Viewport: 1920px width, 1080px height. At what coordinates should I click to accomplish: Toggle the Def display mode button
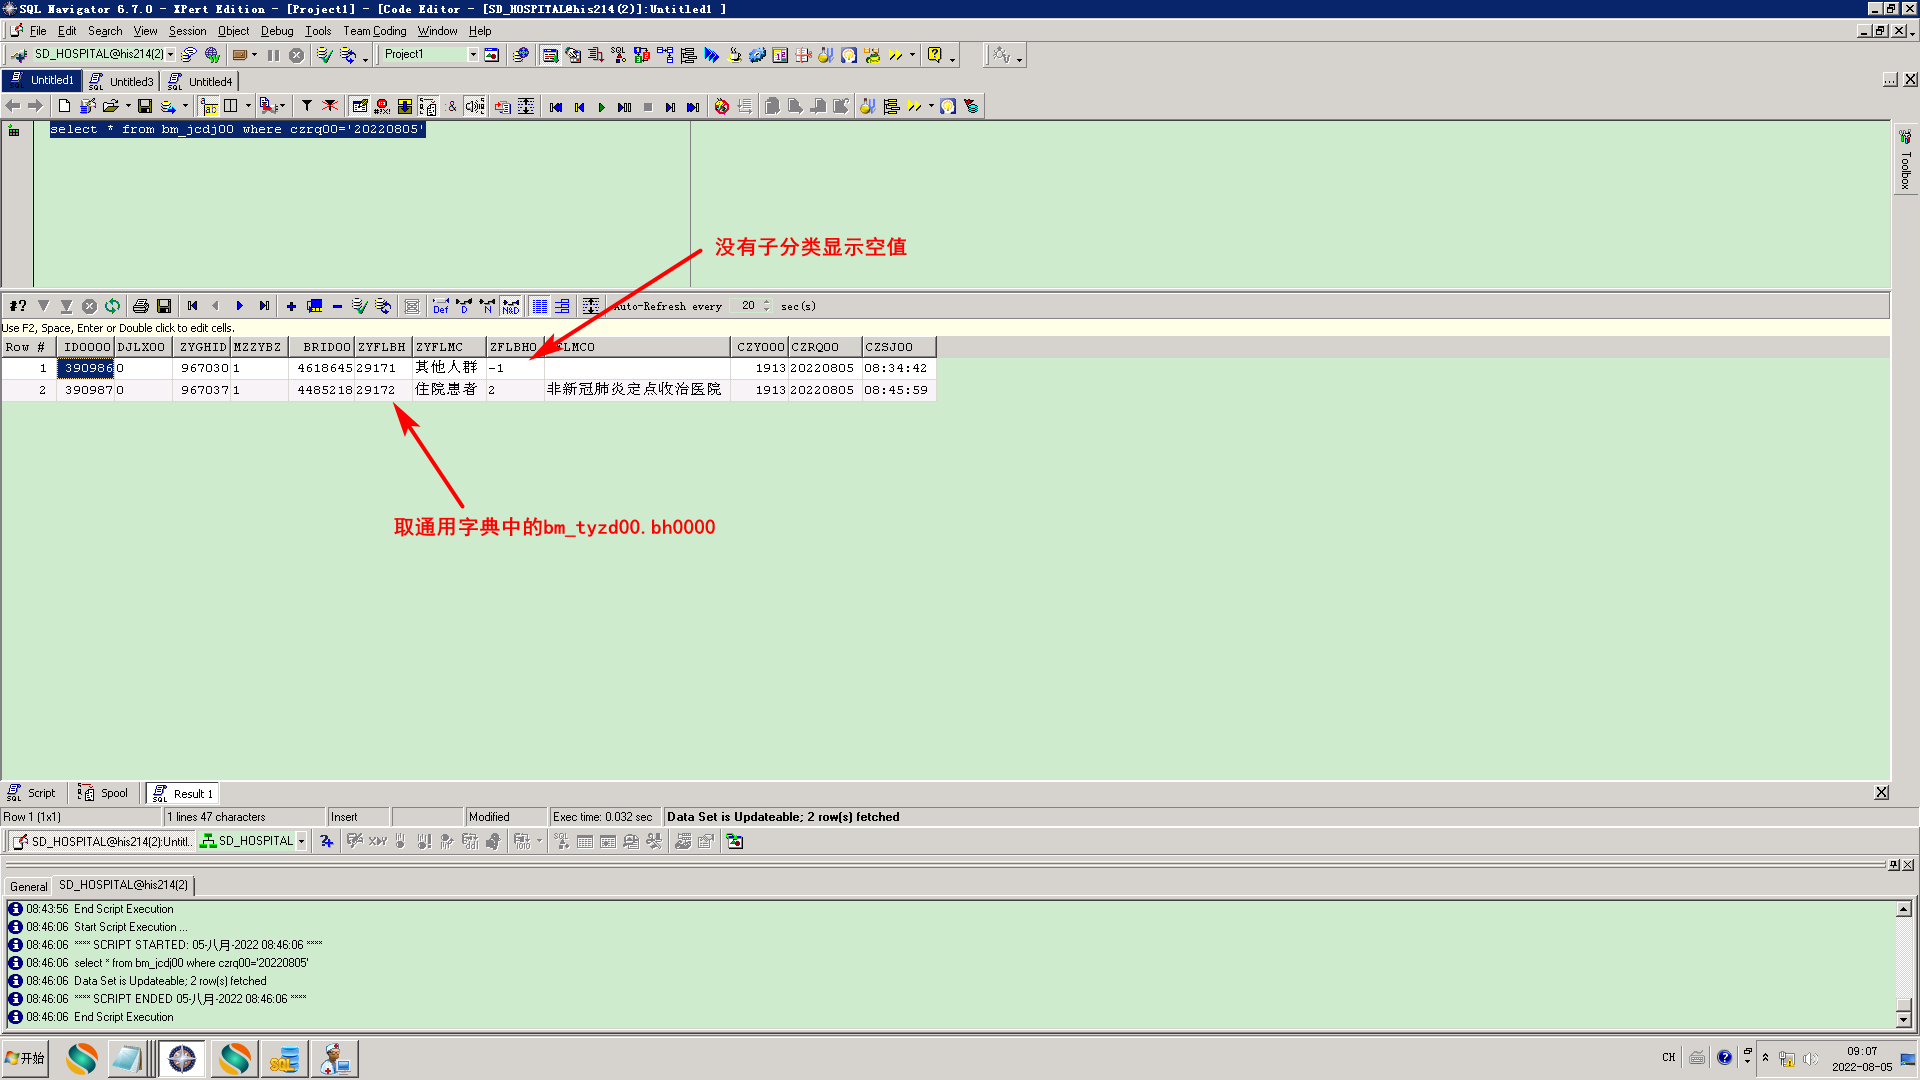click(x=440, y=306)
